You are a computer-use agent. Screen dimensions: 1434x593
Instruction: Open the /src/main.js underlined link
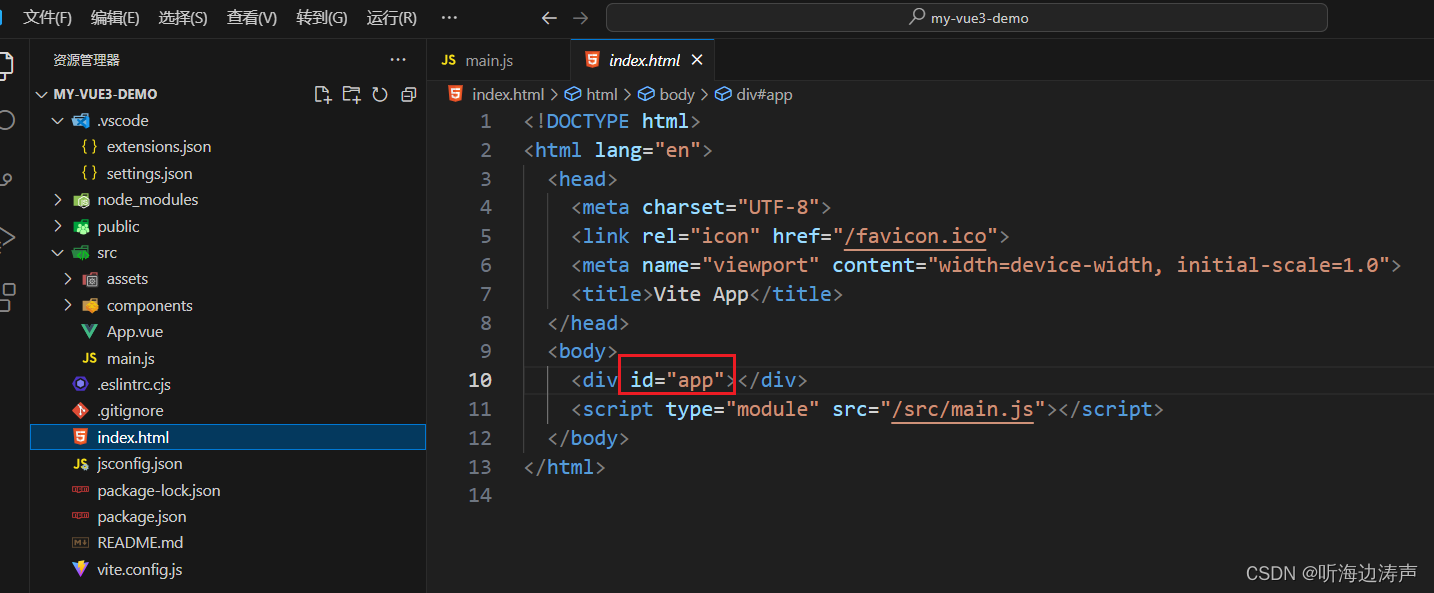pyautogui.click(x=963, y=408)
